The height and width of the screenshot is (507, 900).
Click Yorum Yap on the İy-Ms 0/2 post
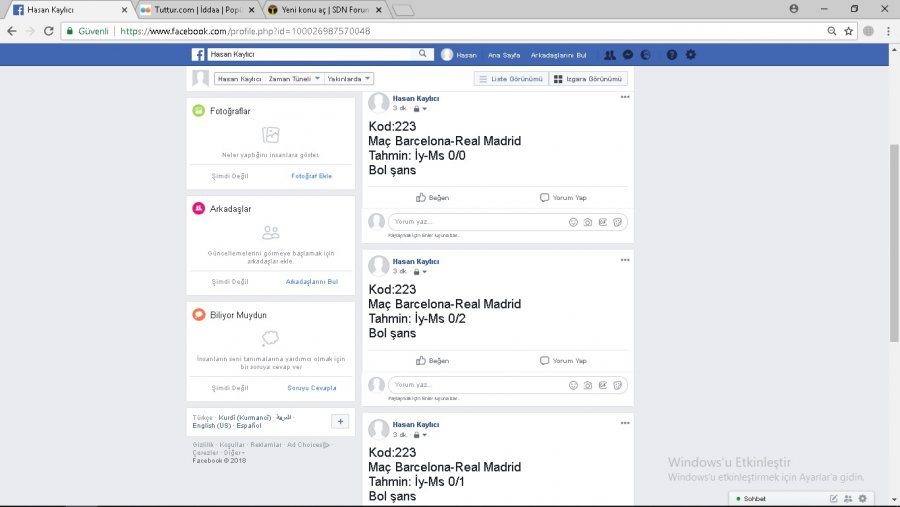(x=563, y=361)
